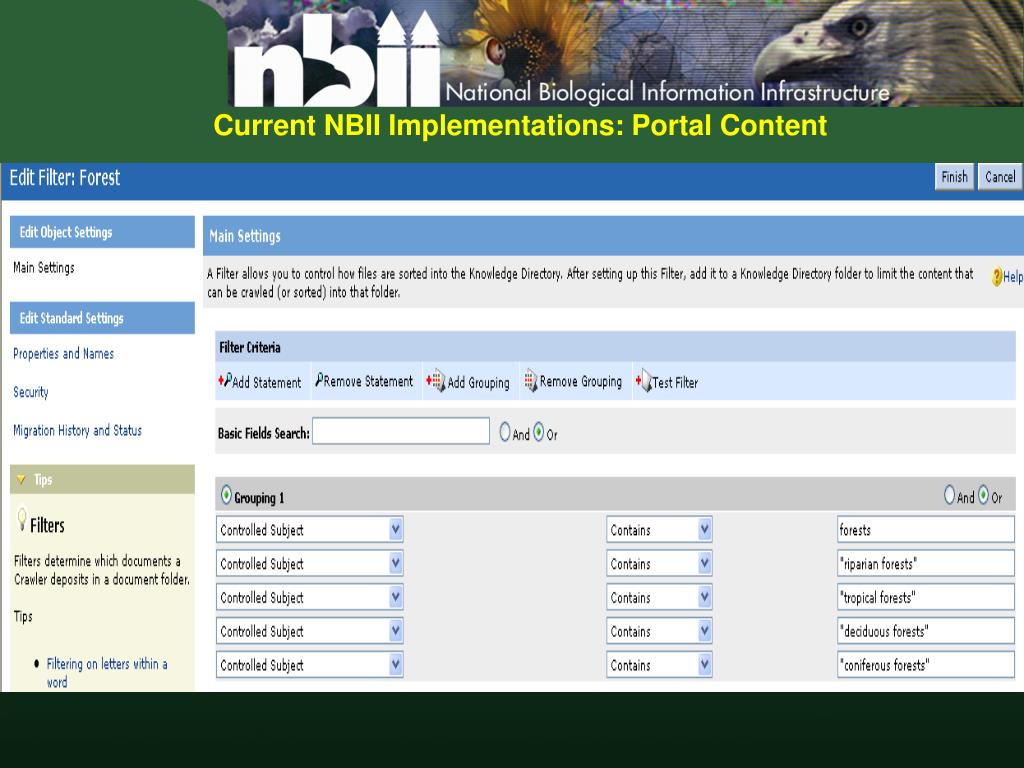Click the NBII logo in banner

(336, 60)
